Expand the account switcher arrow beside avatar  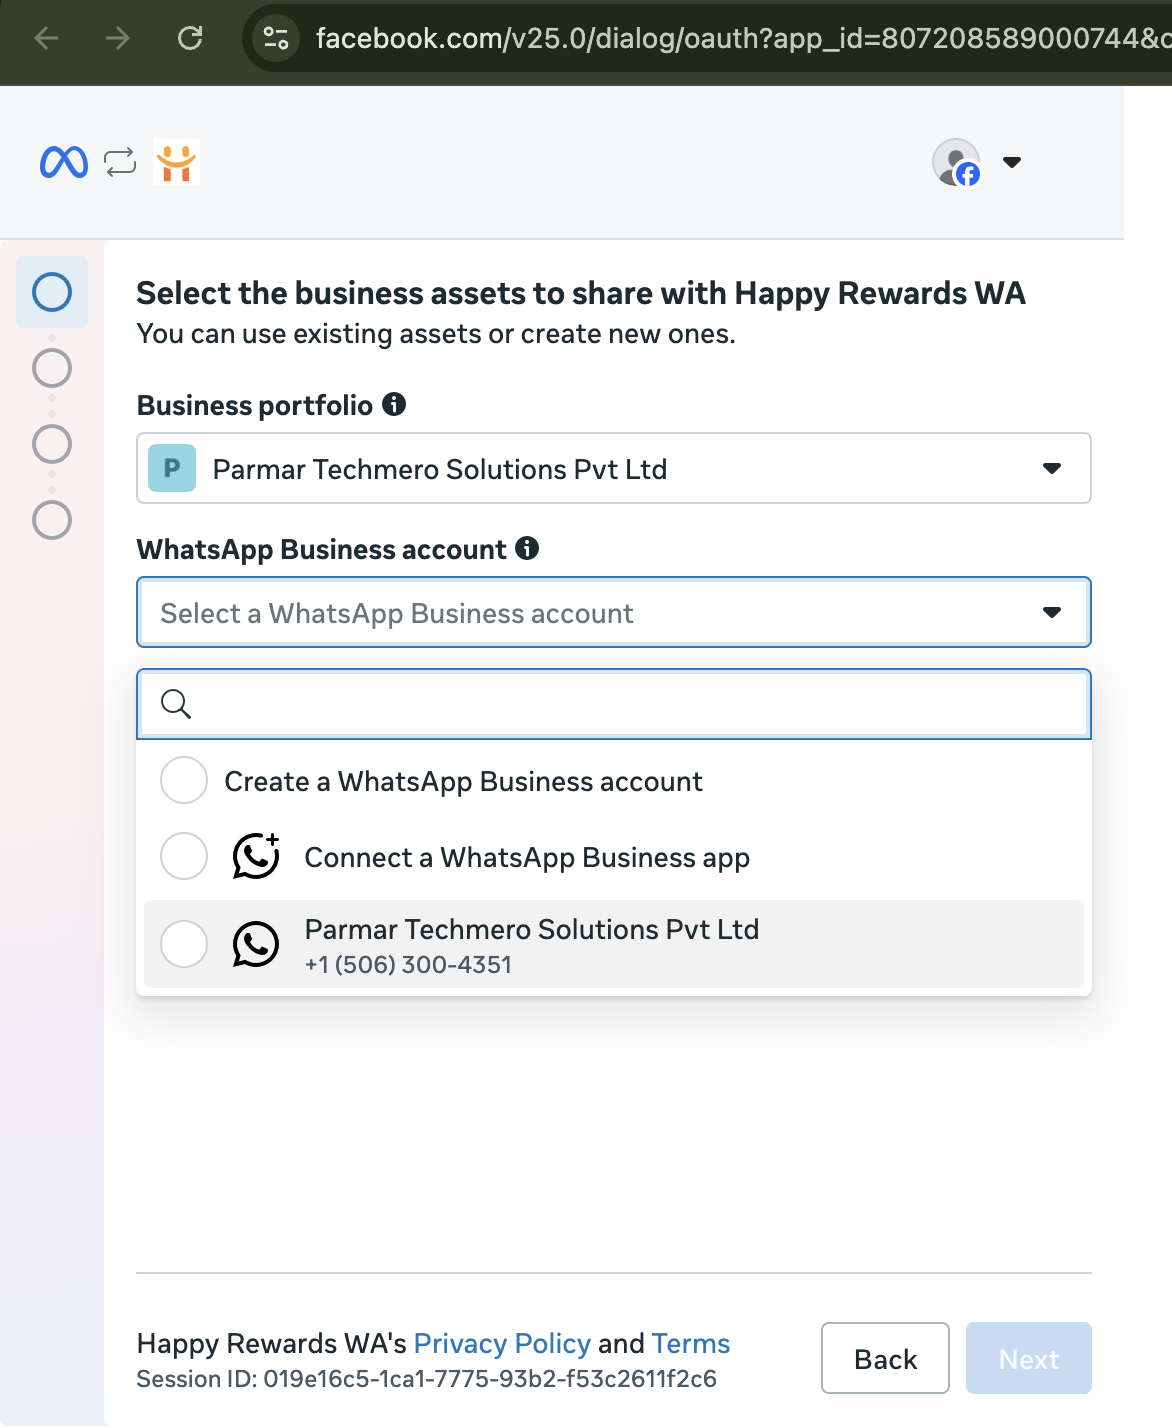(1012, 162)
